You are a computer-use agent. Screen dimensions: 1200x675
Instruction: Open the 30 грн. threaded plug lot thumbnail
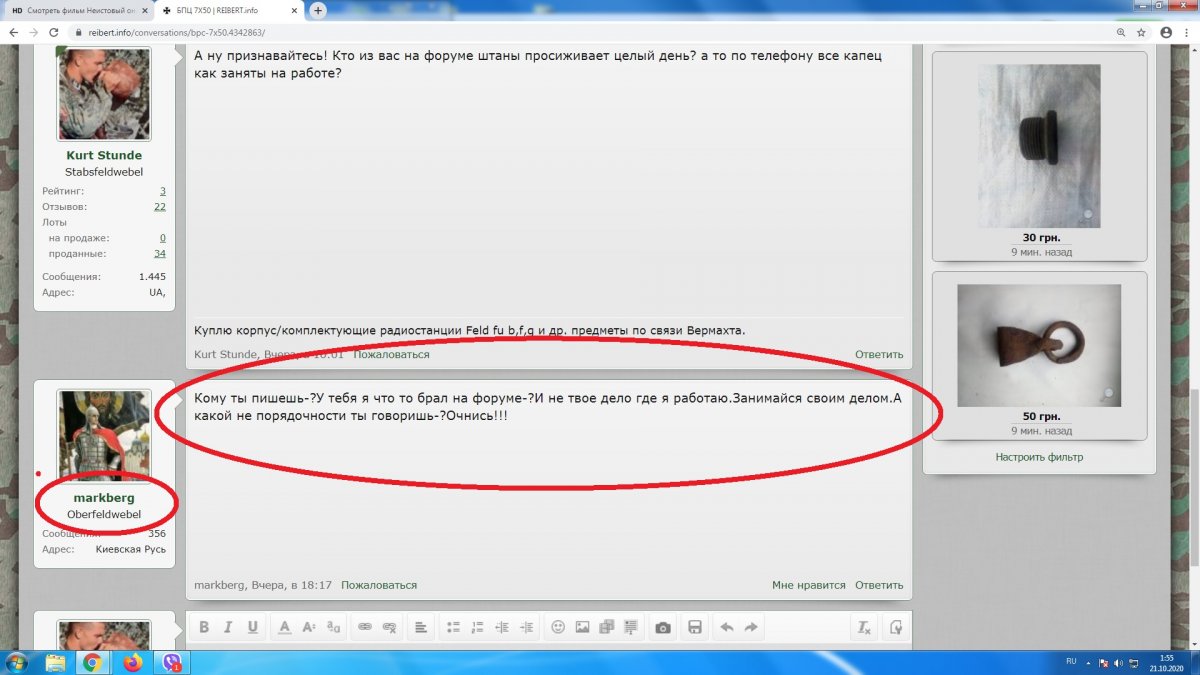(1039, 146)
